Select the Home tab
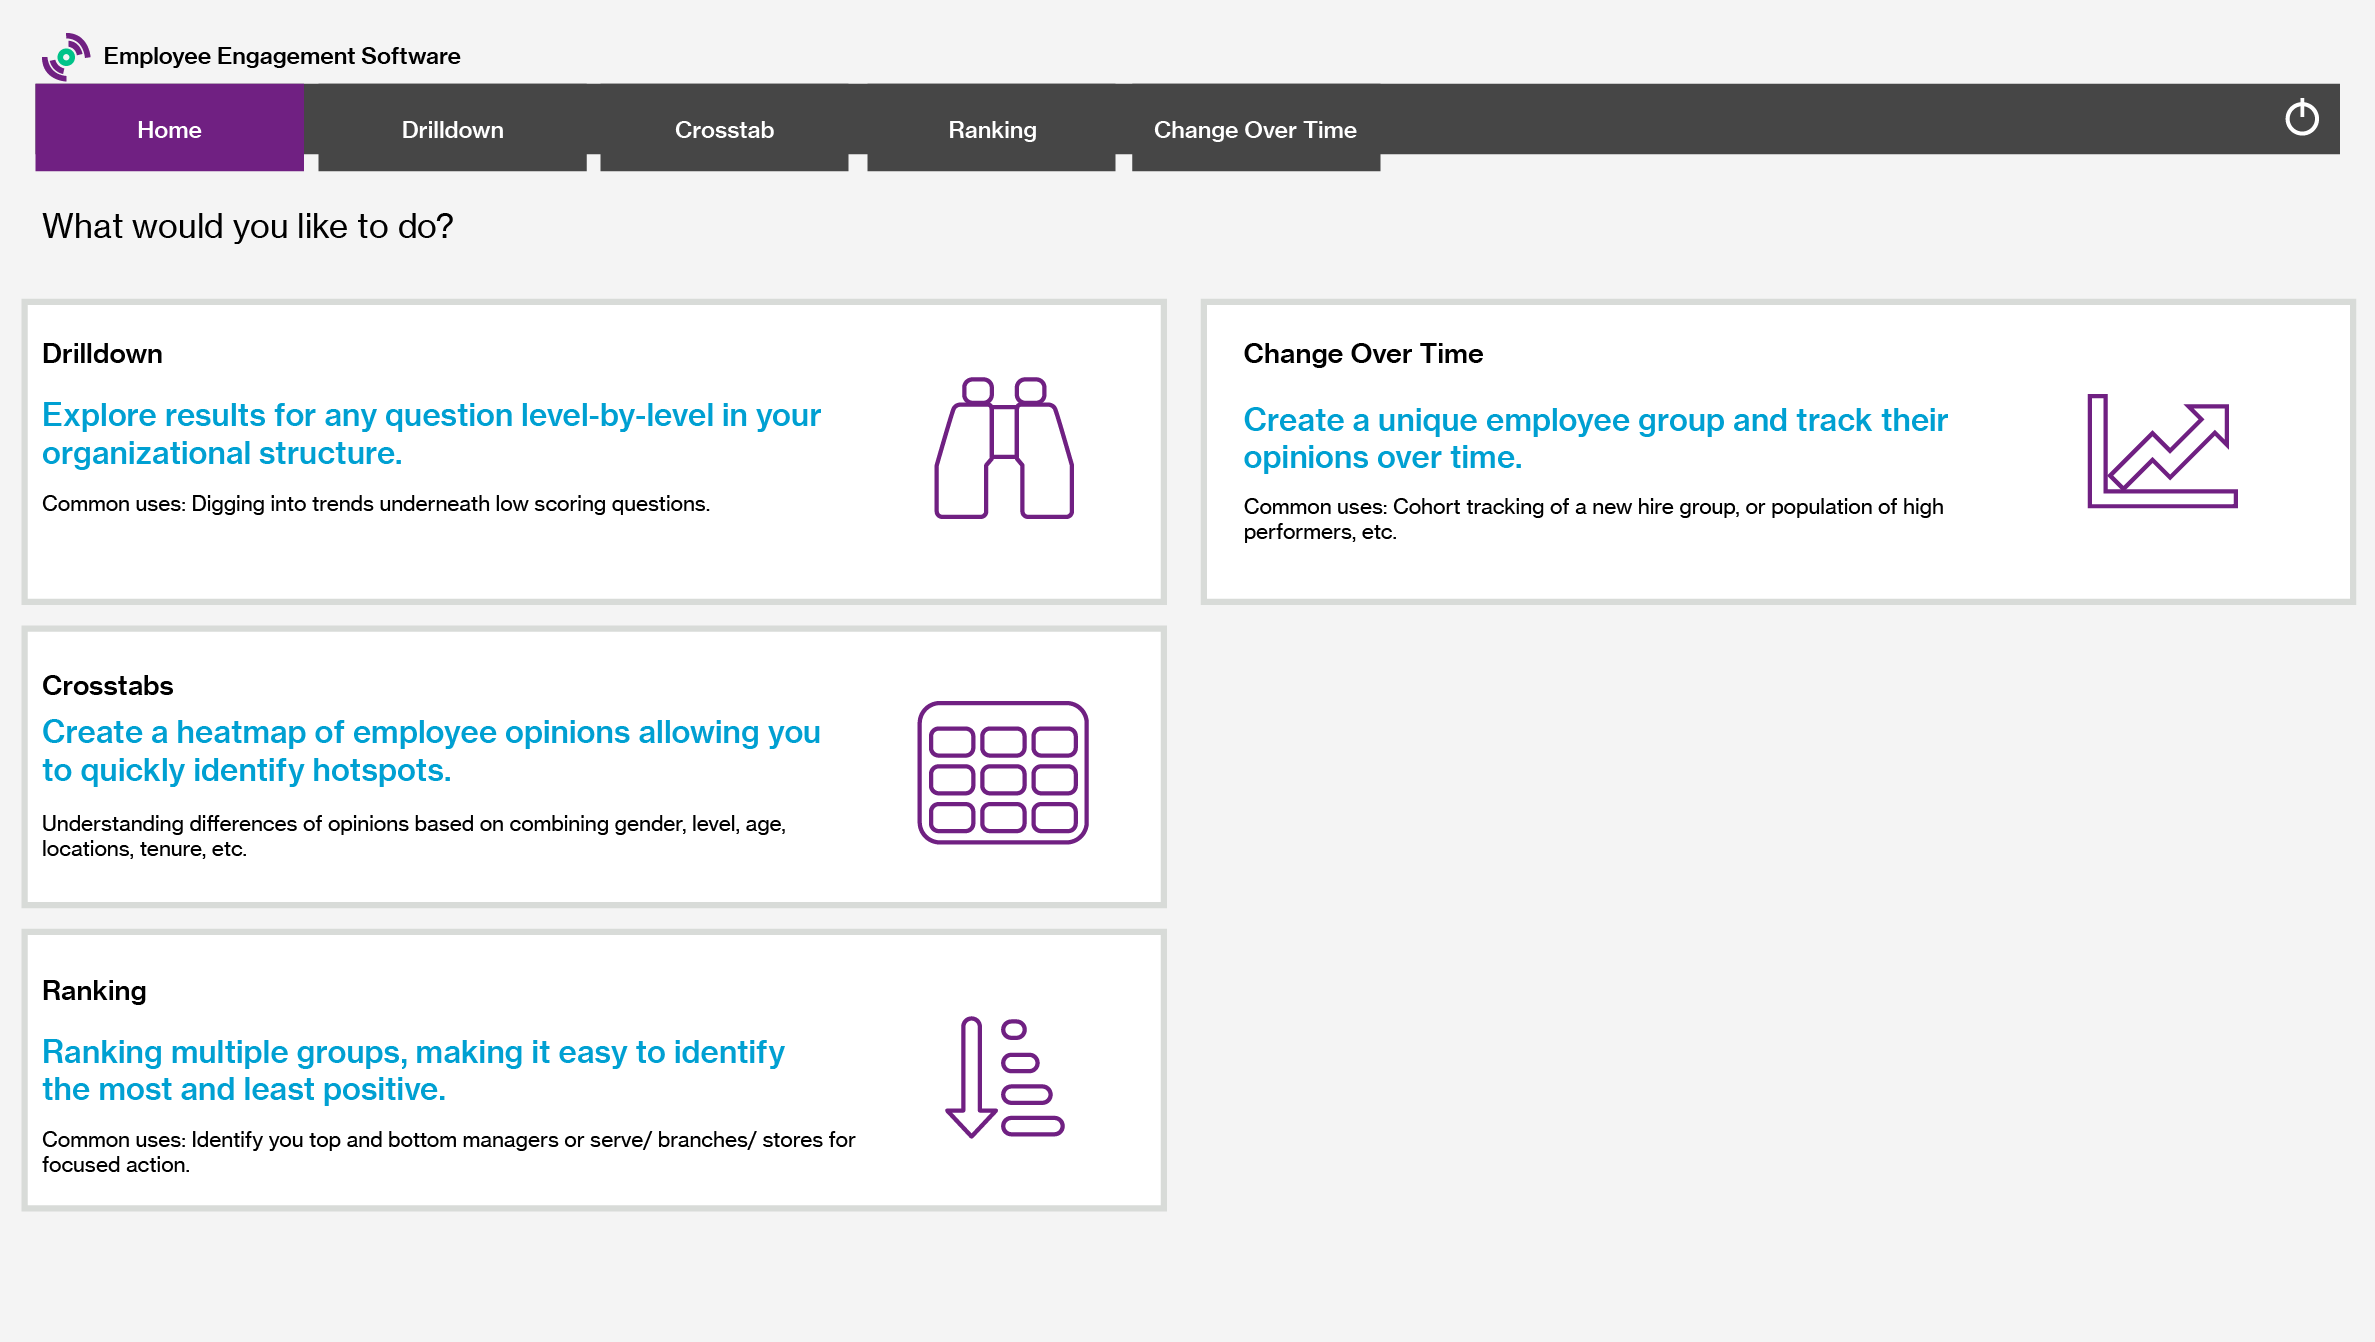The image size is (2375, 1342). coord(168,129)
